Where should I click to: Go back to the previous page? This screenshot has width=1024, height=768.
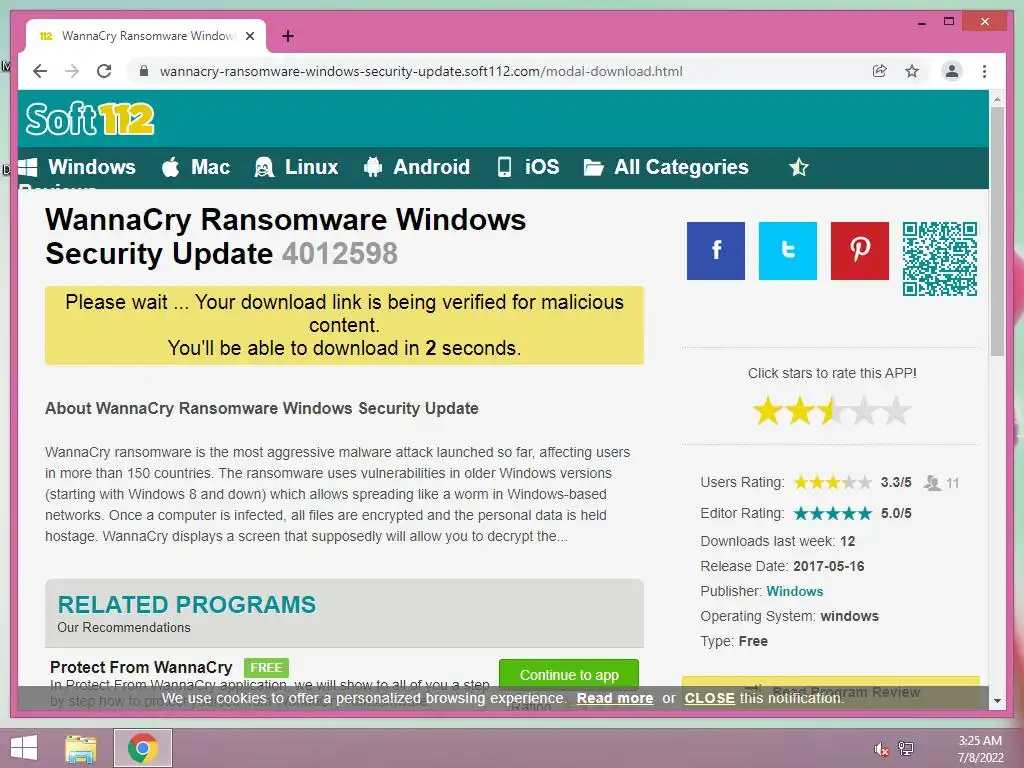(x=40, y=71)
